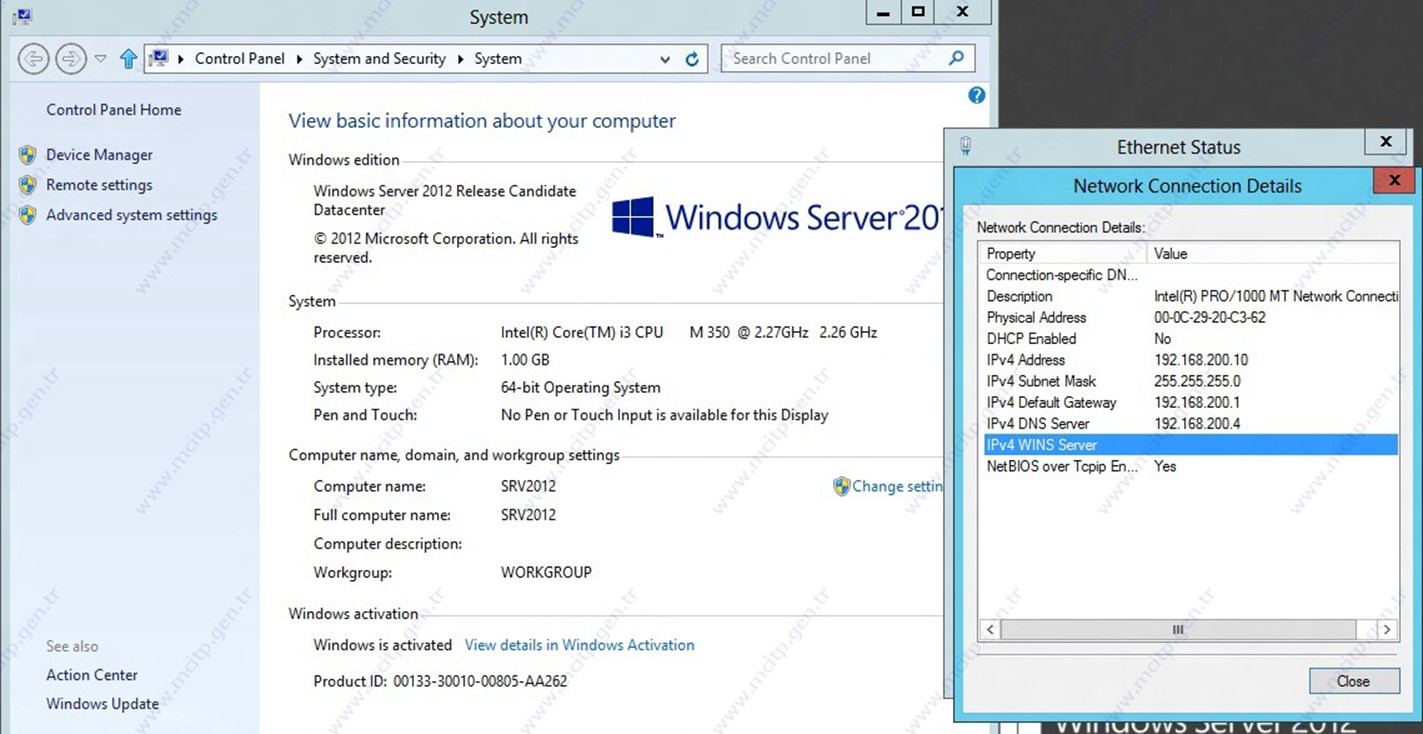Click Change settings link
Screen dimensions: 1423x734
tap(897, 486)
